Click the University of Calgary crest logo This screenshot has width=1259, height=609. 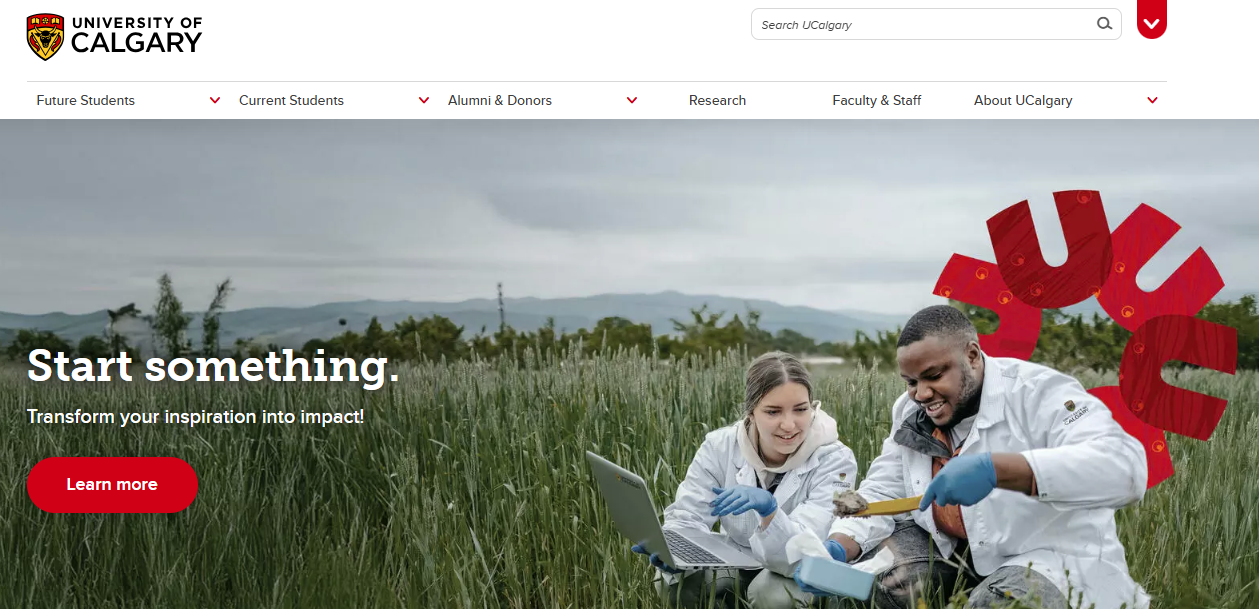(x=46, y=37)
